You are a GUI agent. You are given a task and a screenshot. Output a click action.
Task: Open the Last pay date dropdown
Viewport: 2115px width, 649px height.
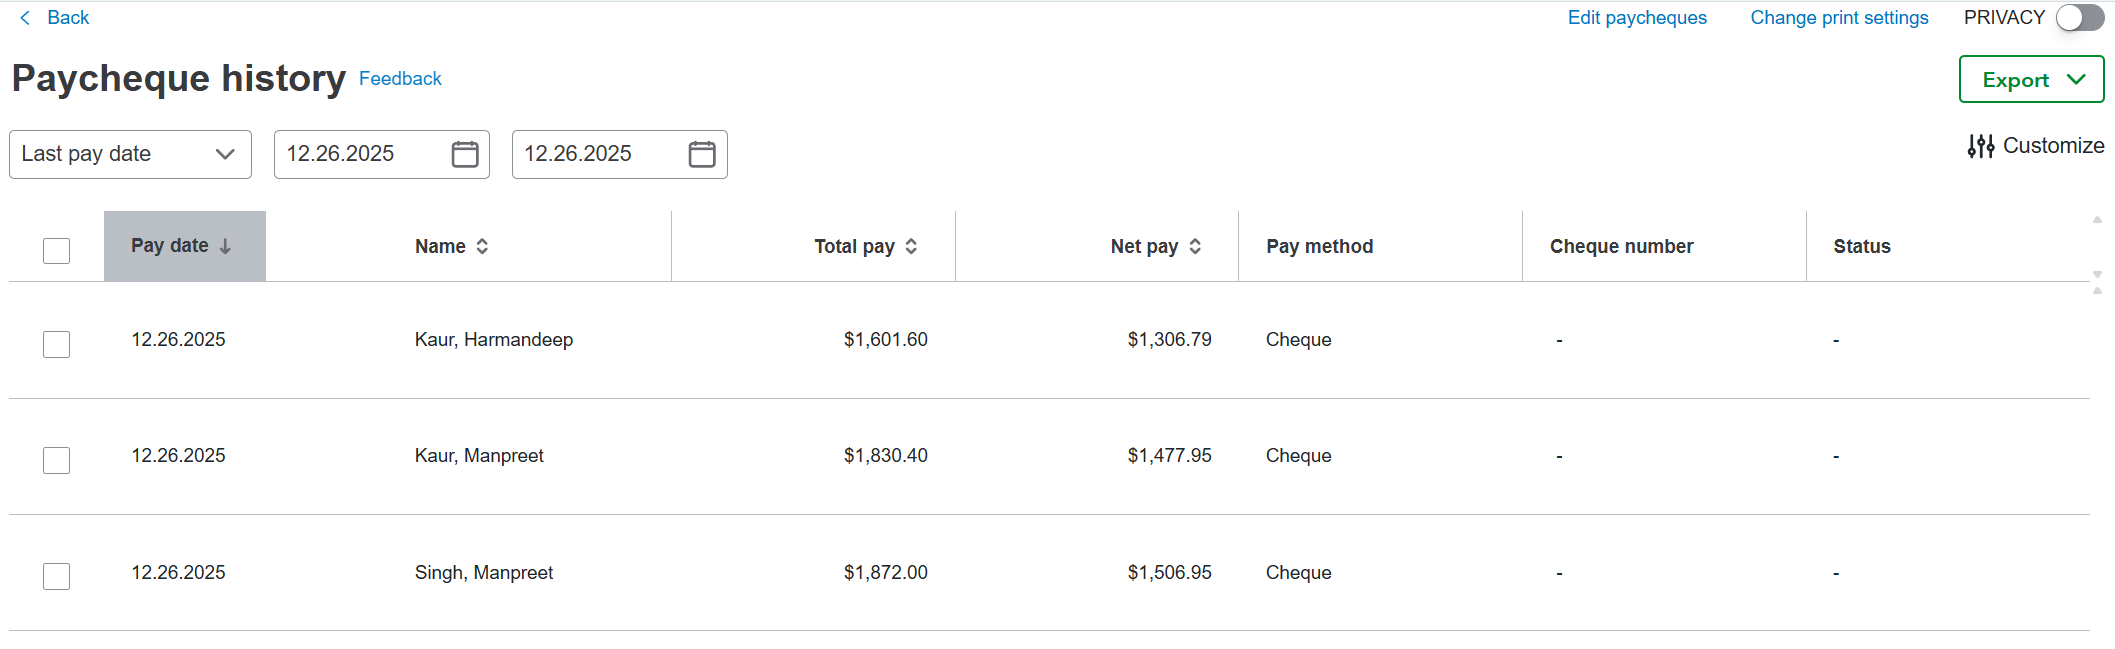pos(130,154)
